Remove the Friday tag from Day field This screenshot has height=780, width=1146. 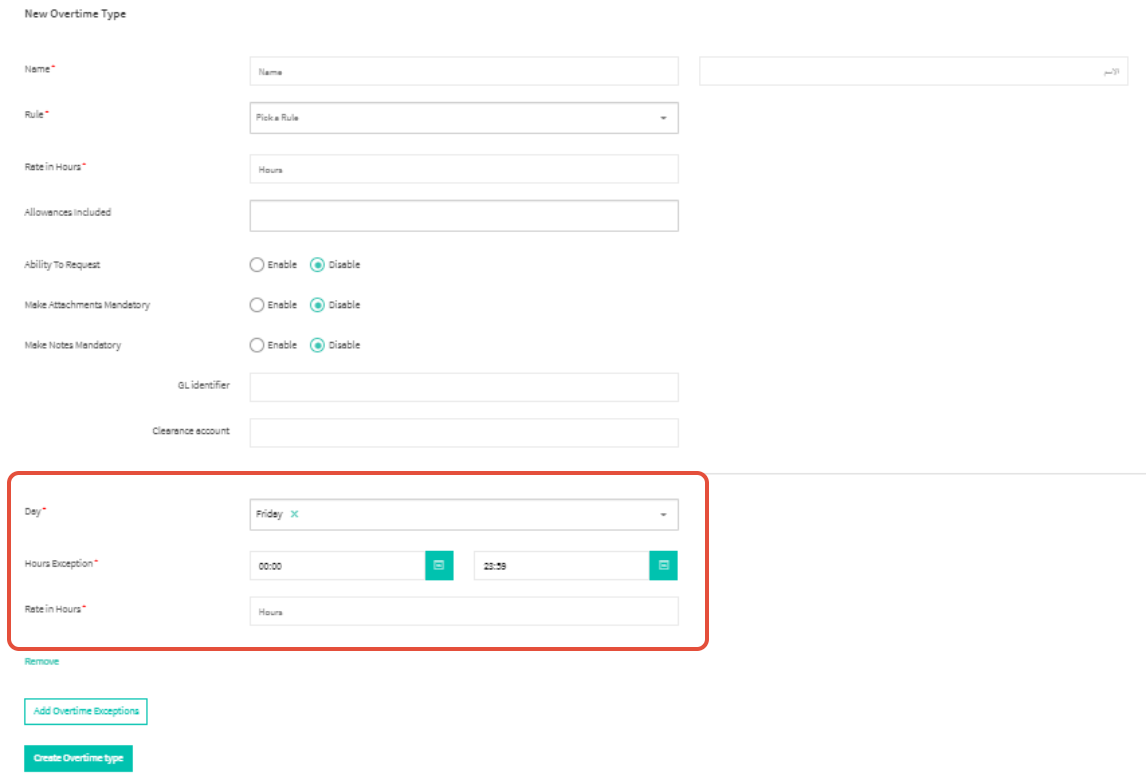[x=295, y=514]
